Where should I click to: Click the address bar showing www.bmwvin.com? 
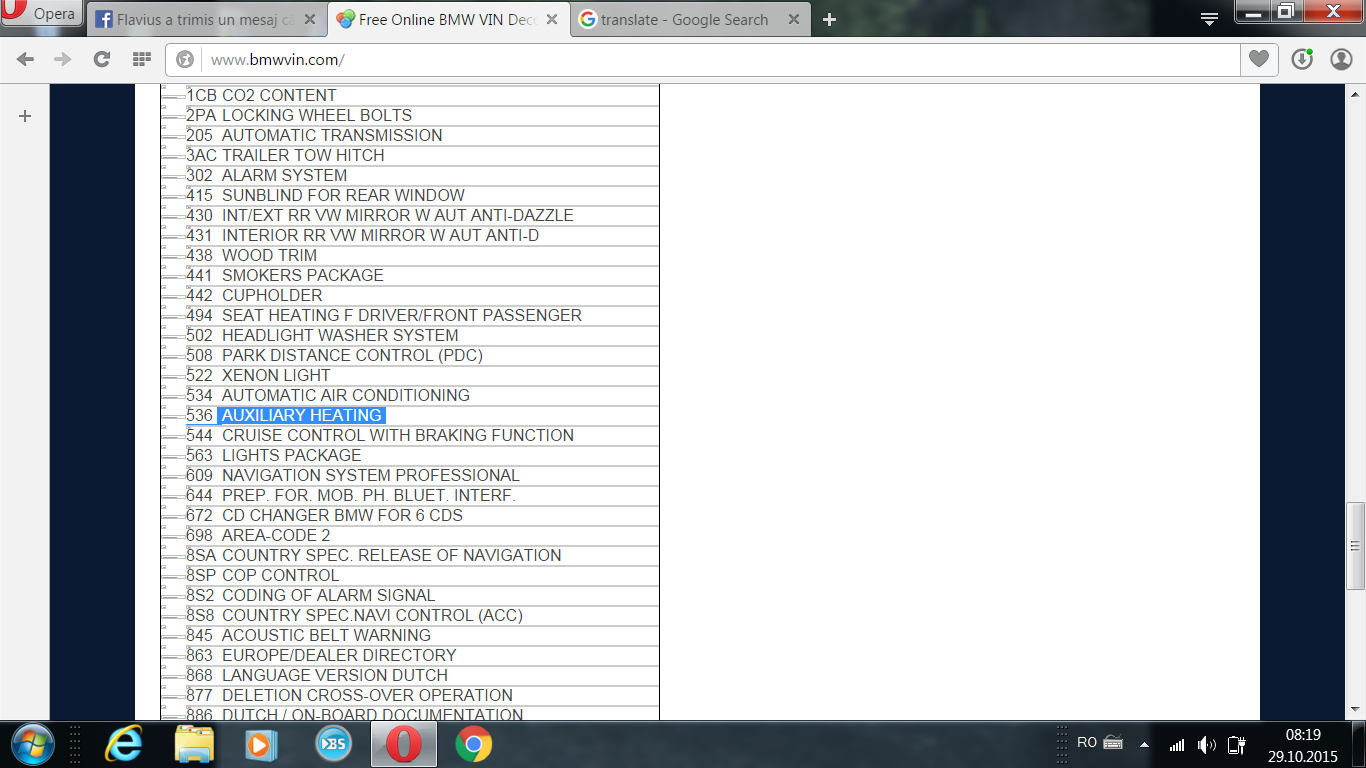[x=700, y=60]
